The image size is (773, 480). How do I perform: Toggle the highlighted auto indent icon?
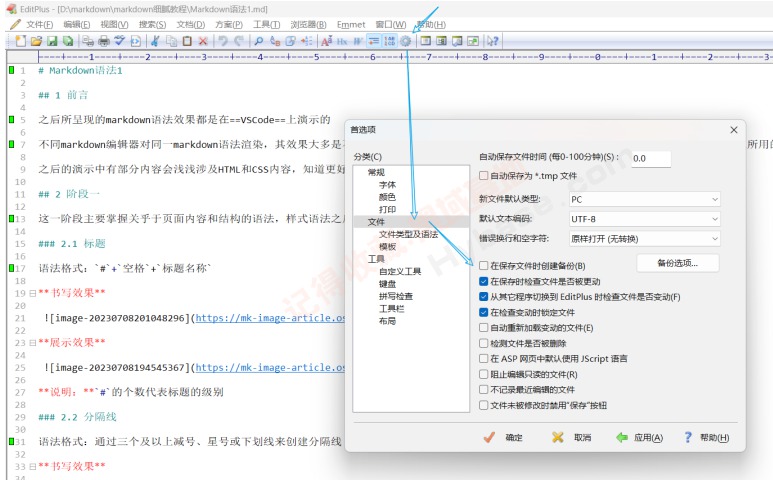click(x=374, y=41)
